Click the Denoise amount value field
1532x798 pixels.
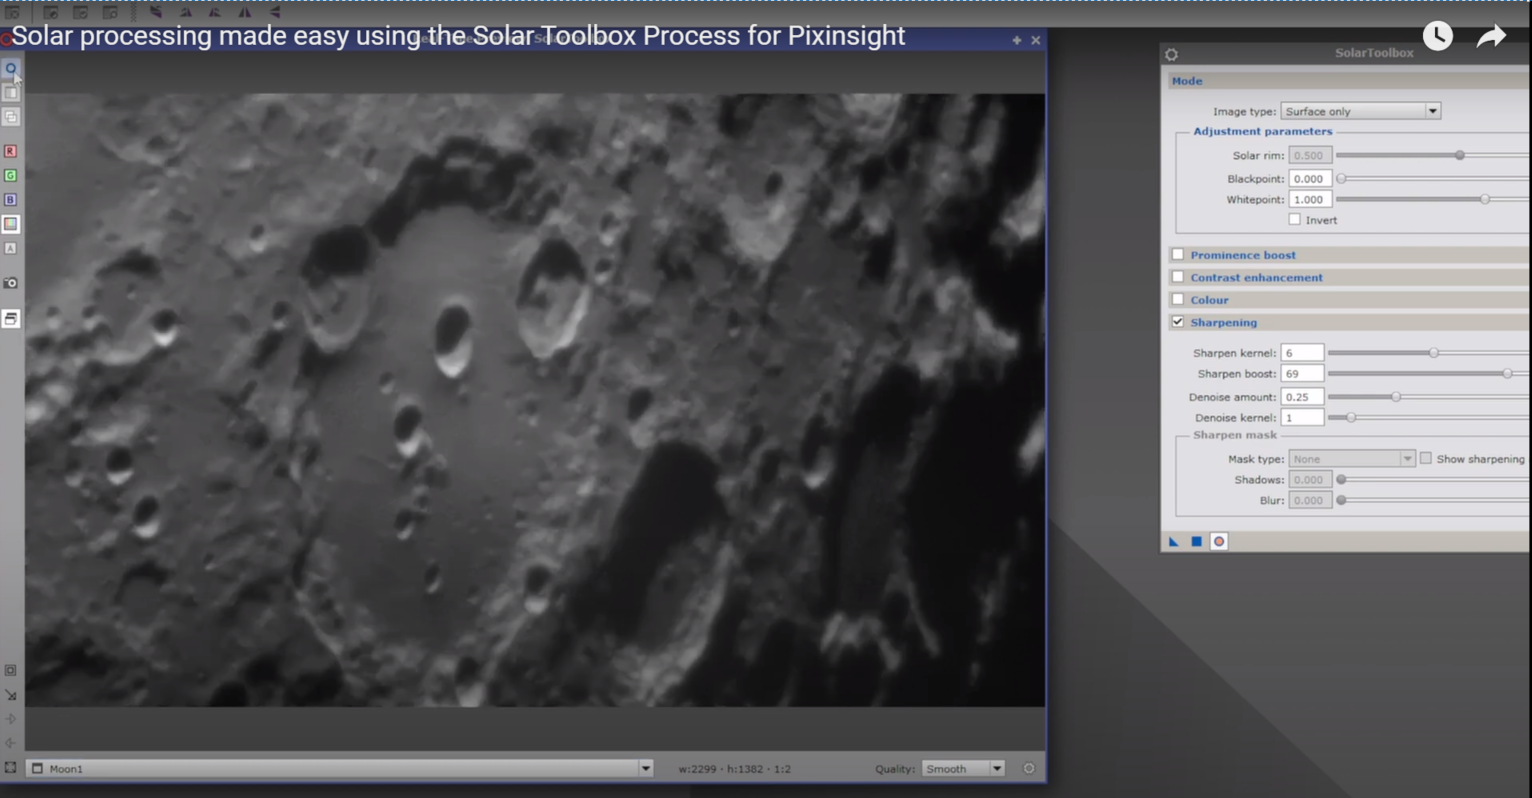[x=1302, y=397]
